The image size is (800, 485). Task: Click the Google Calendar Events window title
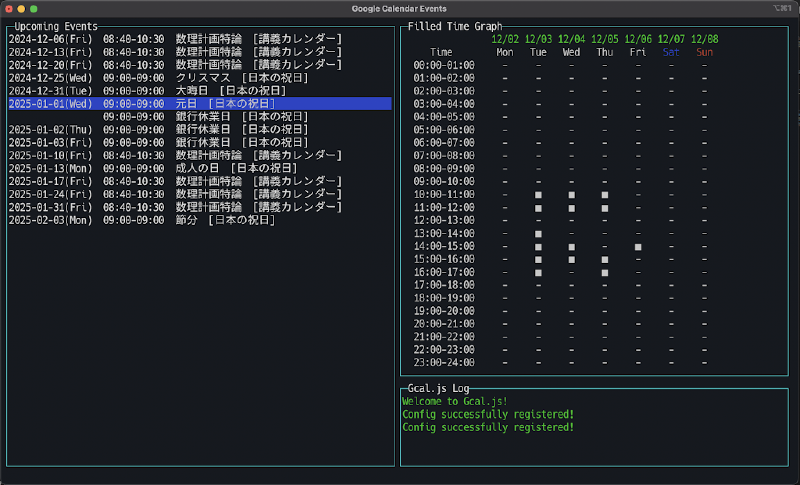[x=399, y=9]
